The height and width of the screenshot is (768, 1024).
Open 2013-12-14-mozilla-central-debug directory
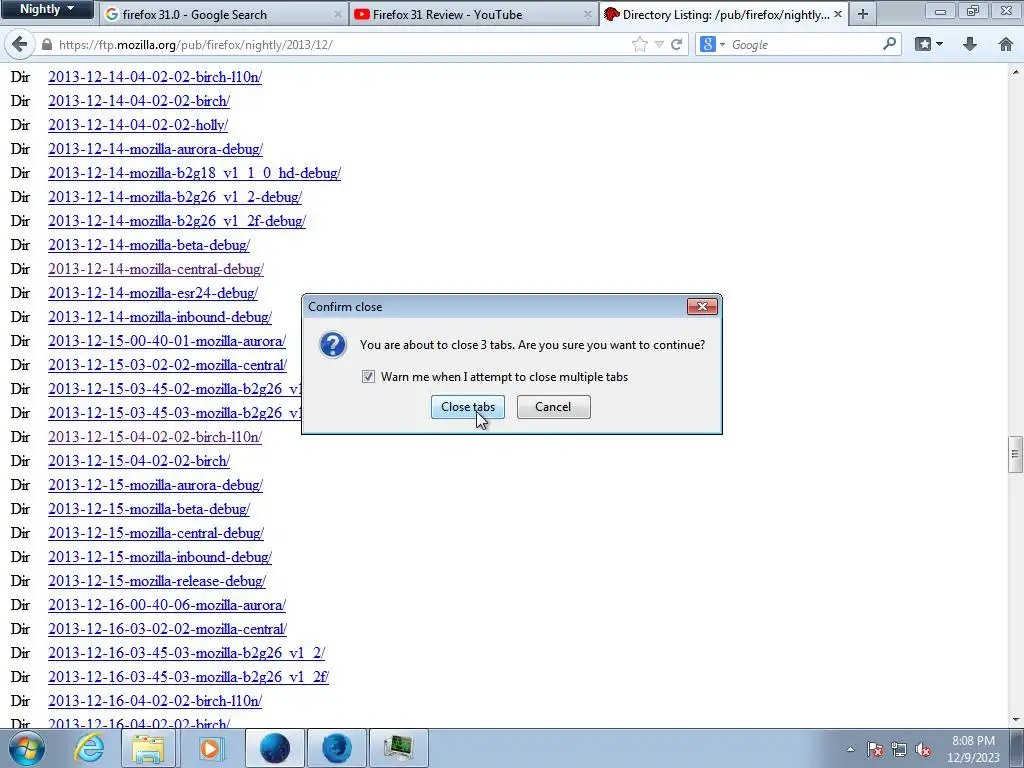[156, 269]
